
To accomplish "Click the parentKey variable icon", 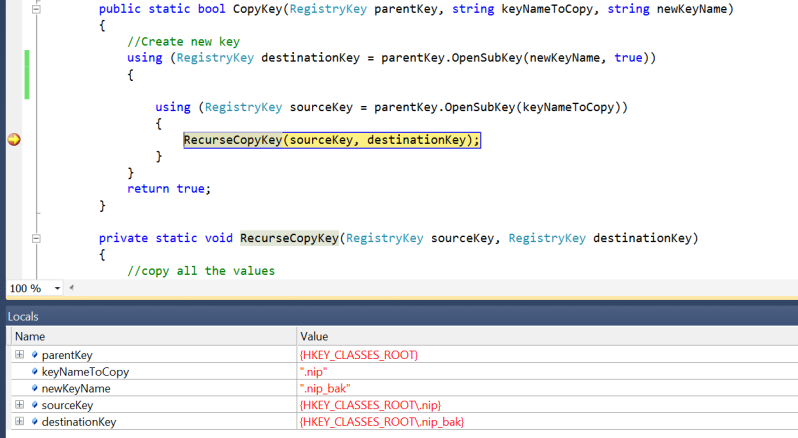I will [35, 355].
